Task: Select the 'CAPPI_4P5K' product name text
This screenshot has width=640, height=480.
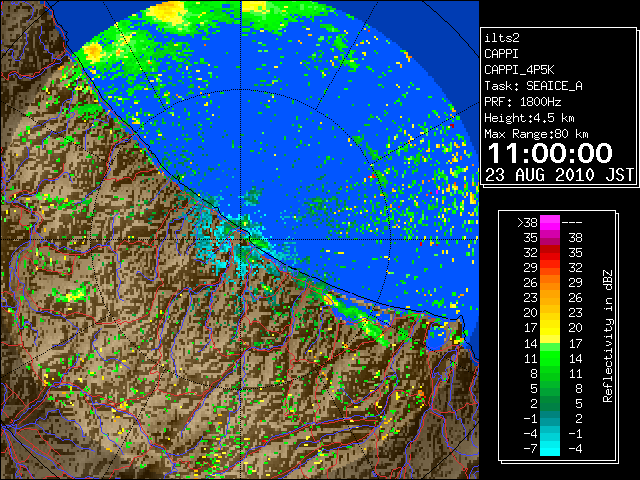Action: [x=519, y=70]
